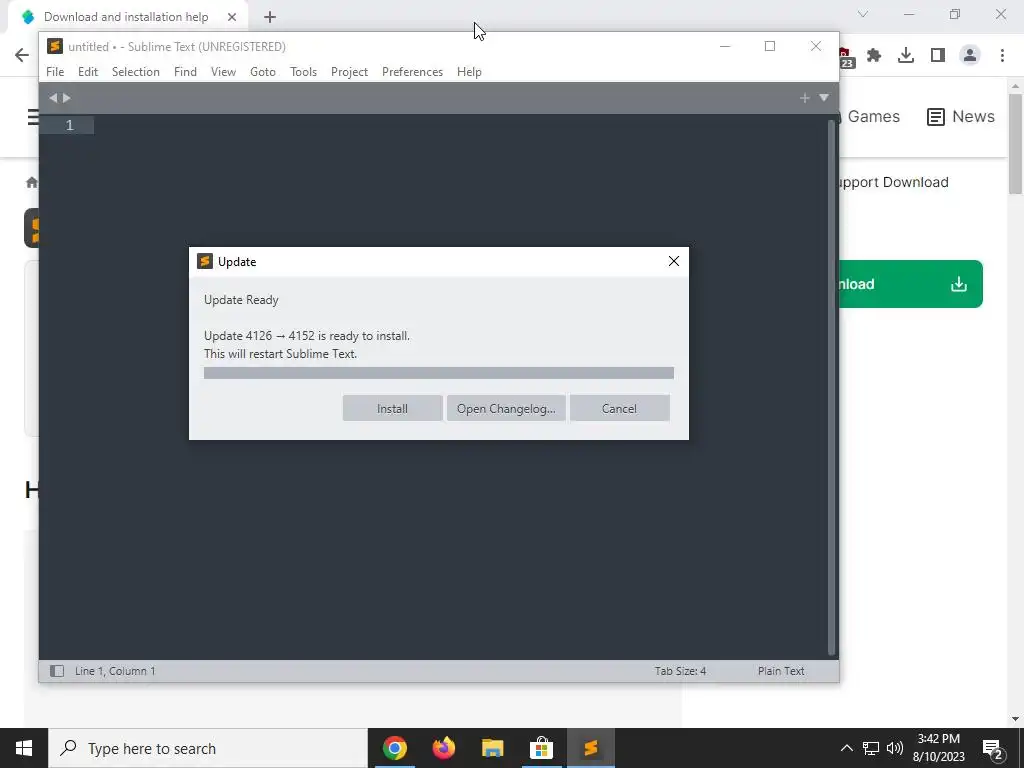The height and width of the screenshot is (768, 1024).
Task: Open News link on the webpage
Action: click(x=961, y=116)
